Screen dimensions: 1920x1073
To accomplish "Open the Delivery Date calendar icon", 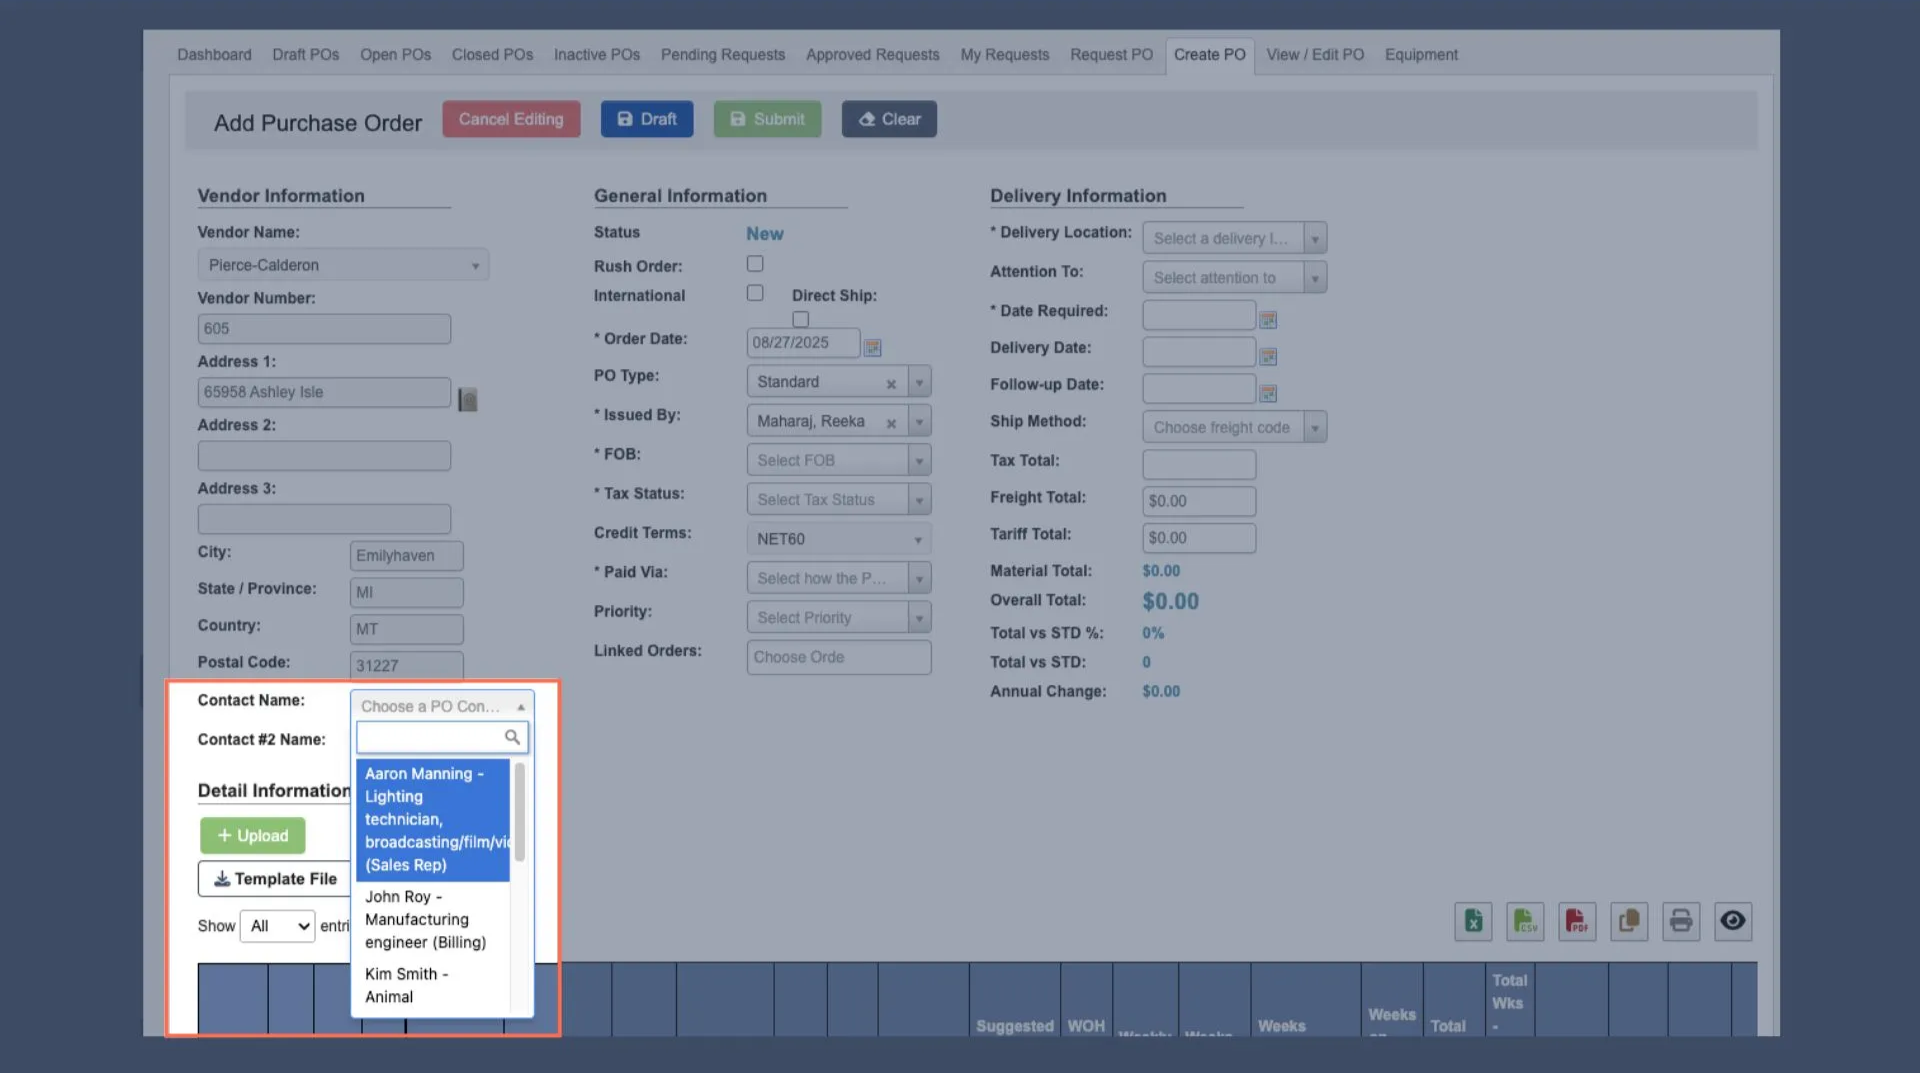I will (1268, 356).
